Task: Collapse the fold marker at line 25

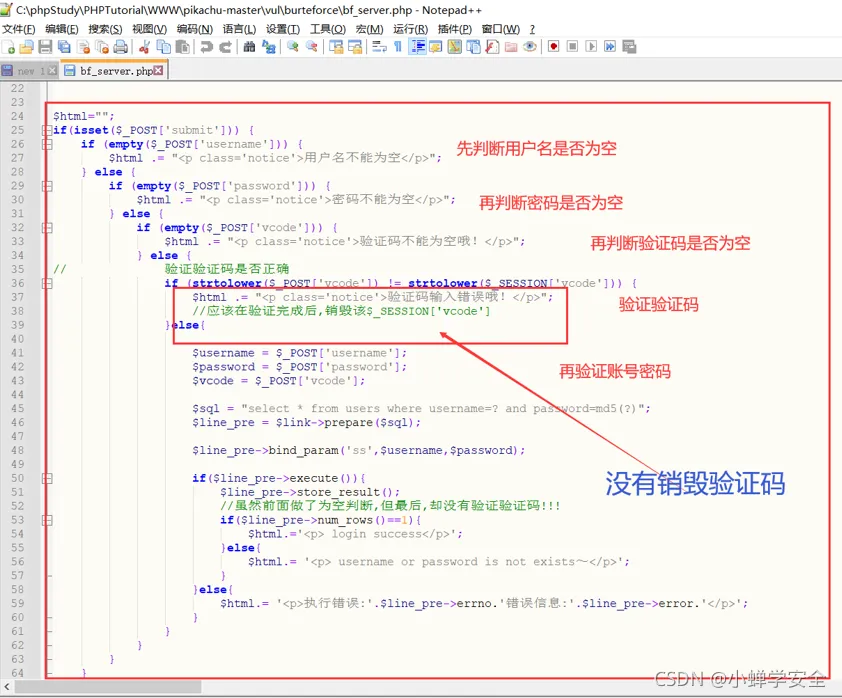Action: coord(47,130)
